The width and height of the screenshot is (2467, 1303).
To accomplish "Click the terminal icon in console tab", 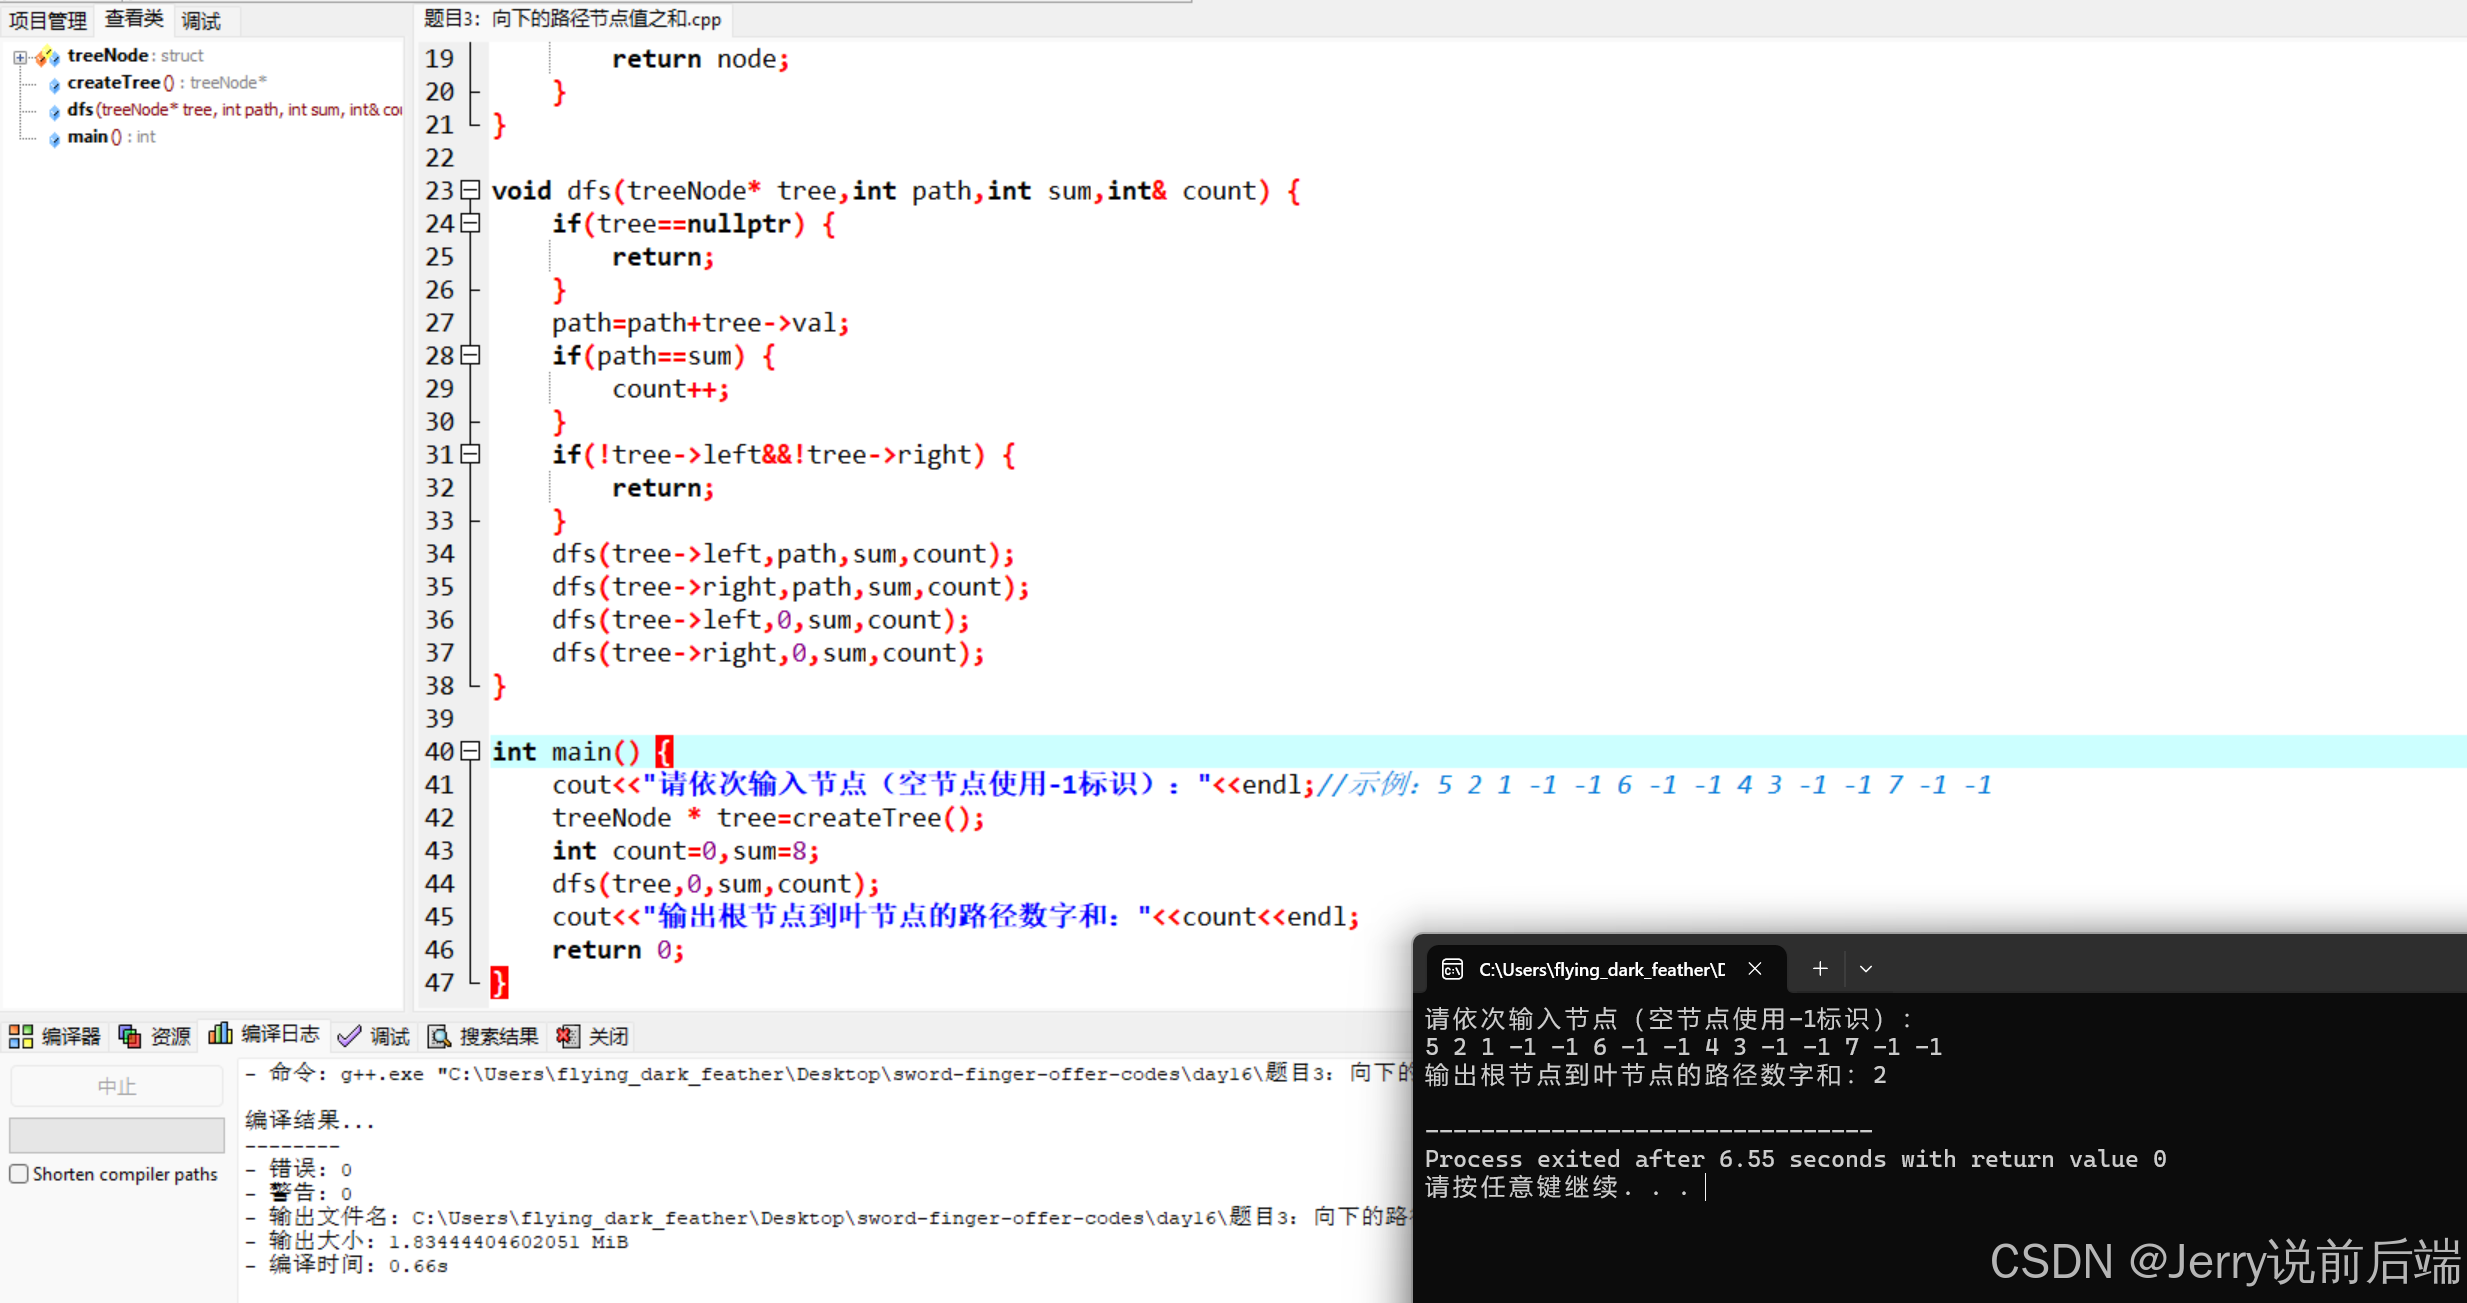I will (x=1452, y=969).
